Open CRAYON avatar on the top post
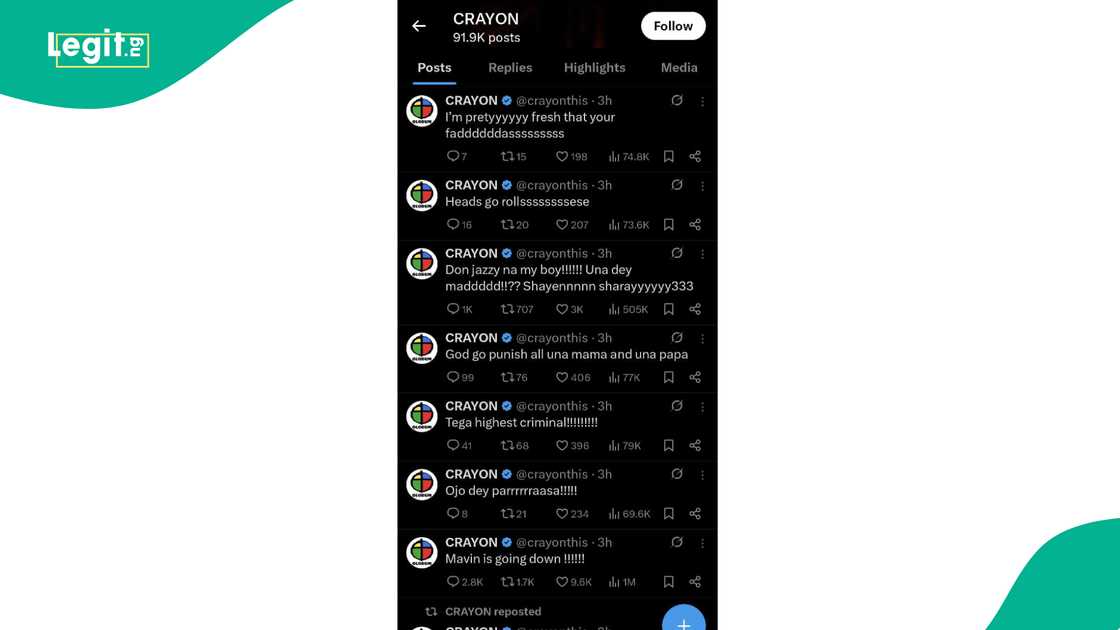The width and height of the screenshot is (1120, 630). pyautogui.click(x=421, y=111)
